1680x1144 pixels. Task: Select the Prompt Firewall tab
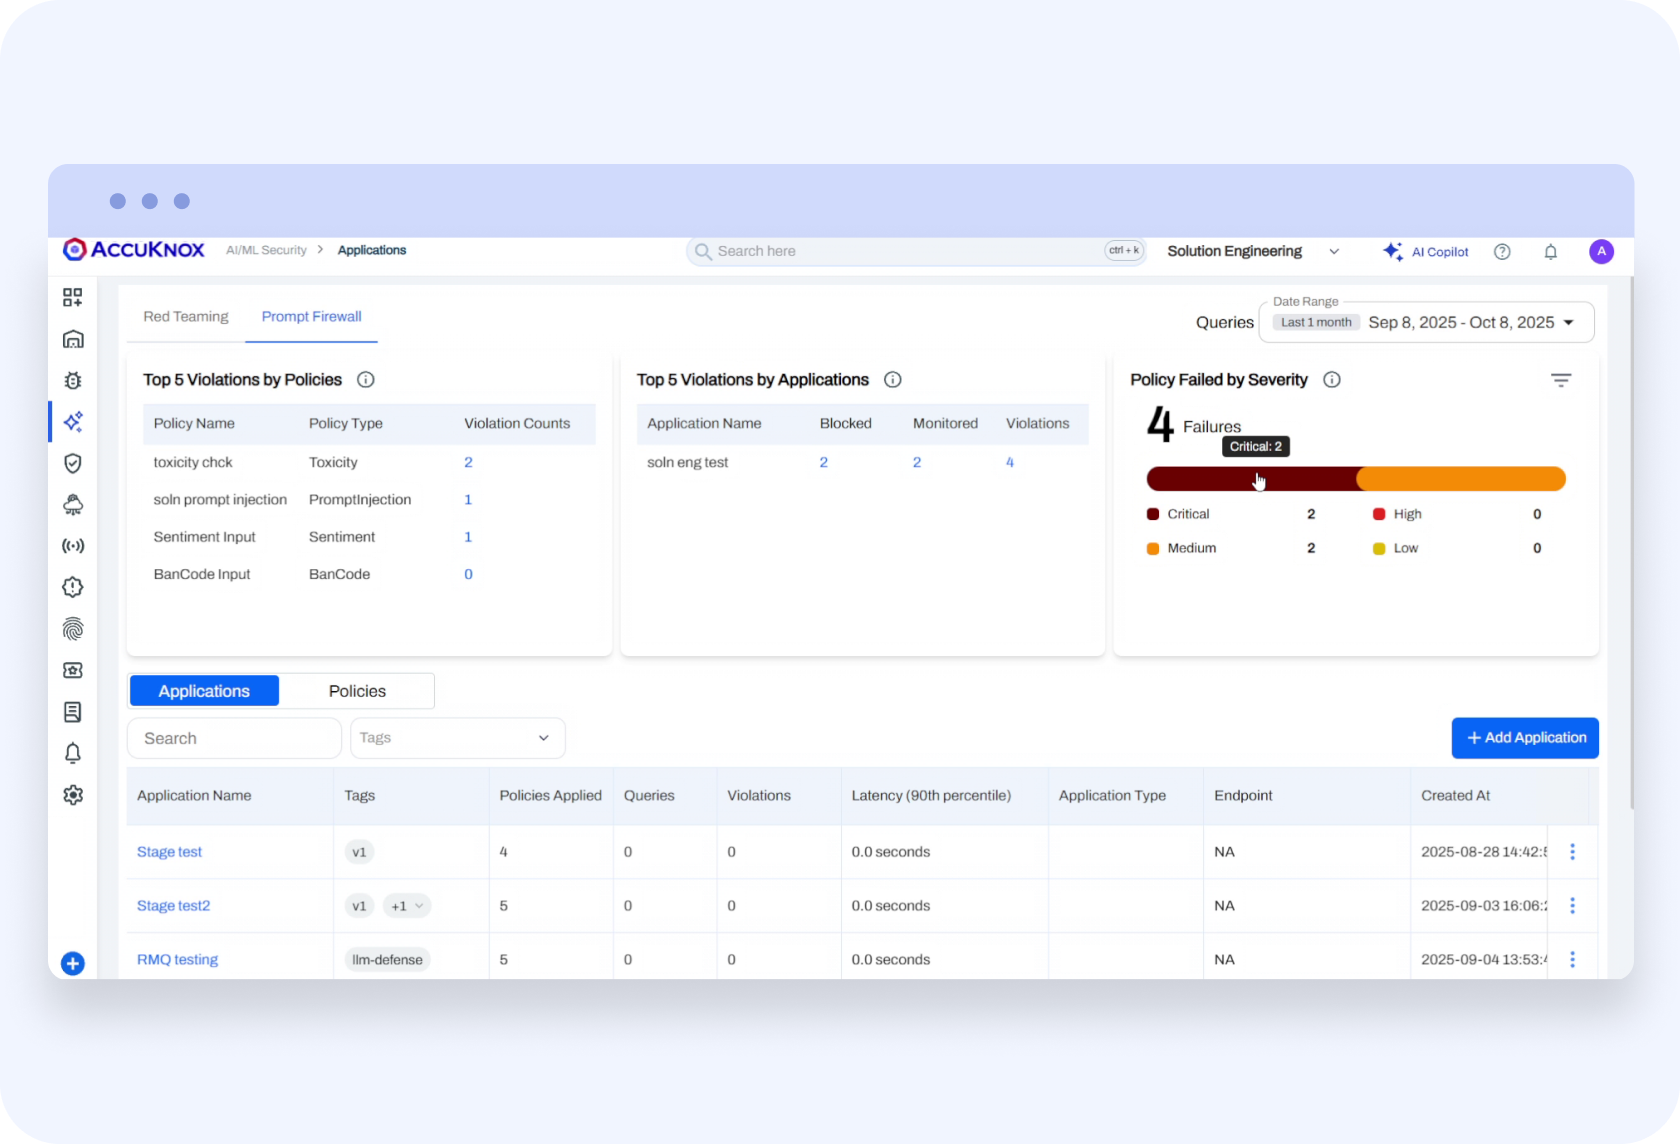311,317
